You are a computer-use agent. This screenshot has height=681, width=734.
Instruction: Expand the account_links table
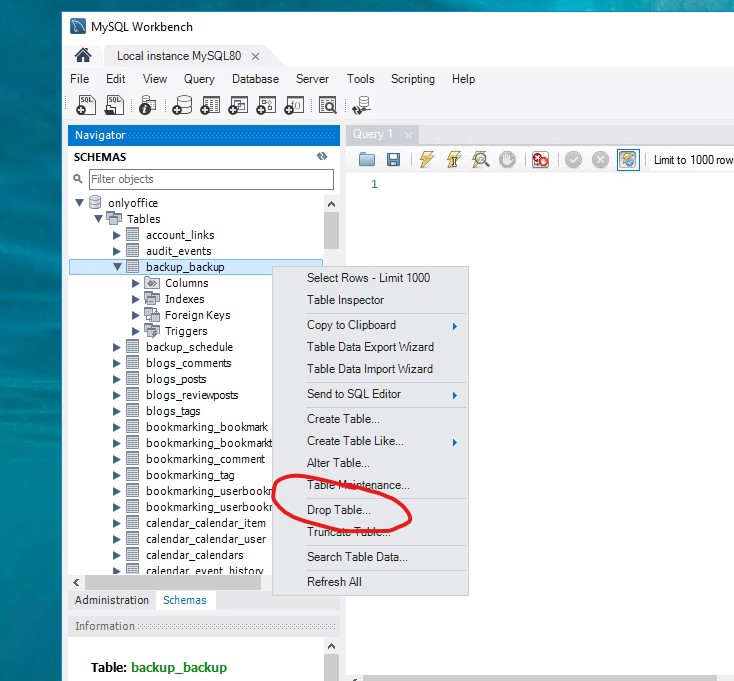(117, 235)
